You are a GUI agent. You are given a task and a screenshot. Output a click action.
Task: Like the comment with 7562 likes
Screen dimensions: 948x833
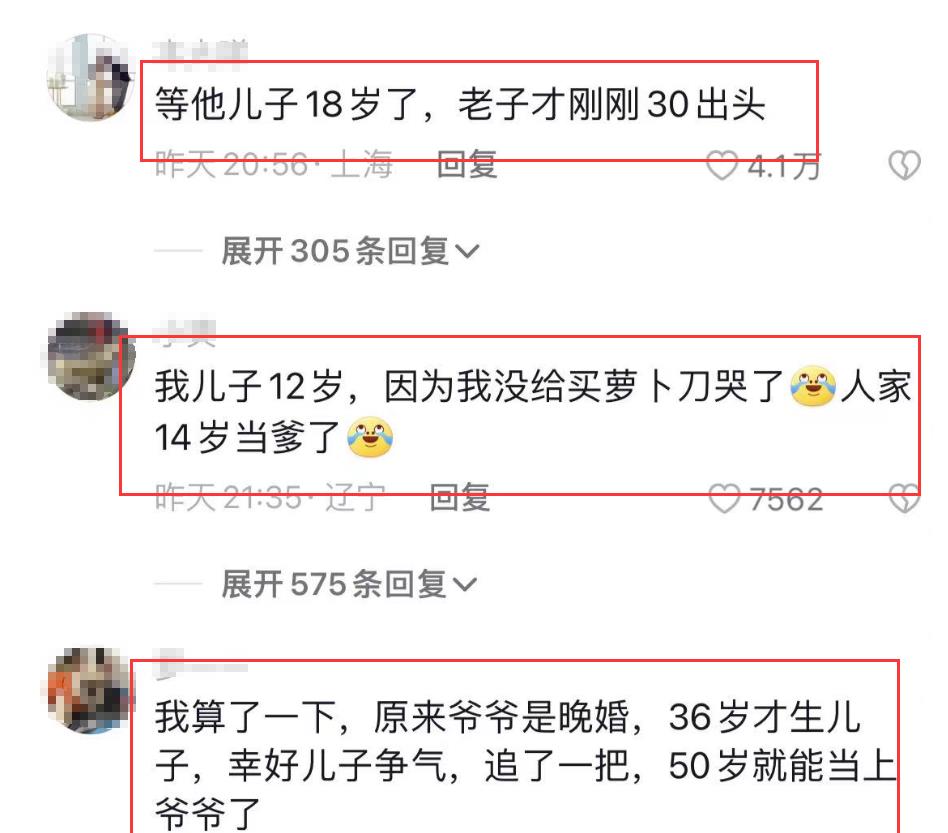[x=724, y=499]
